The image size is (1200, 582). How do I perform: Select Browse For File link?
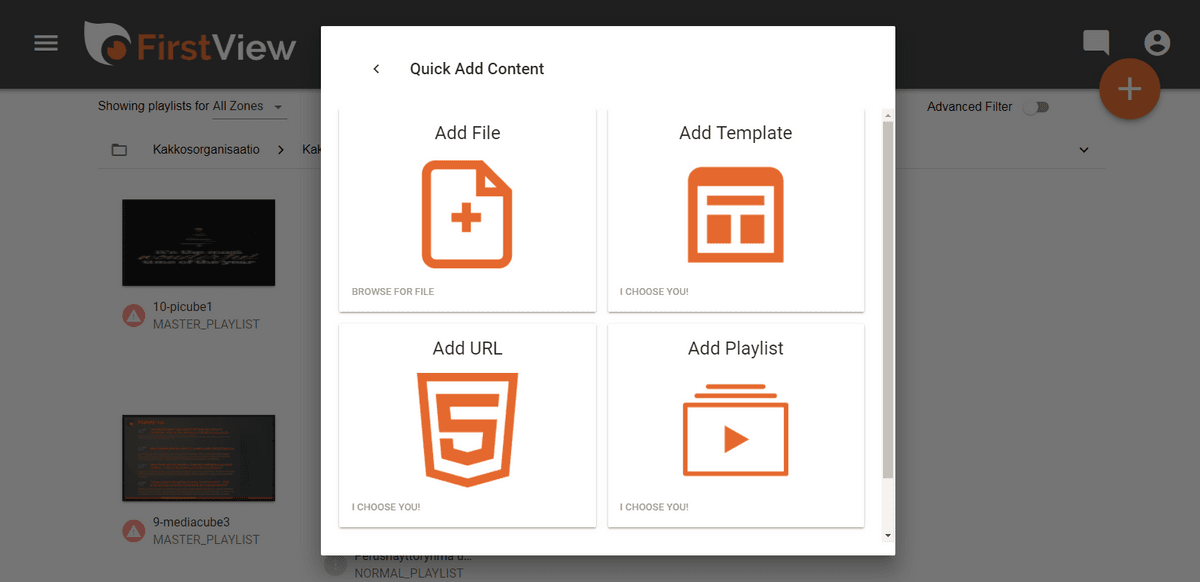[393, 292]
